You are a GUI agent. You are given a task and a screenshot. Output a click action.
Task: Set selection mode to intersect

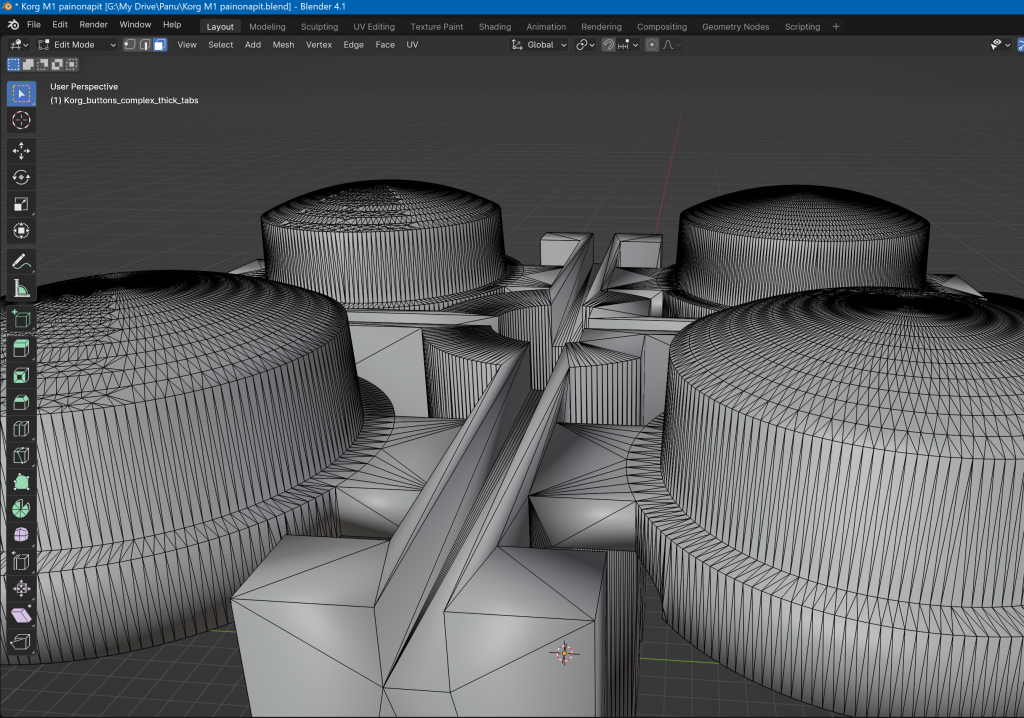(71, 64)
